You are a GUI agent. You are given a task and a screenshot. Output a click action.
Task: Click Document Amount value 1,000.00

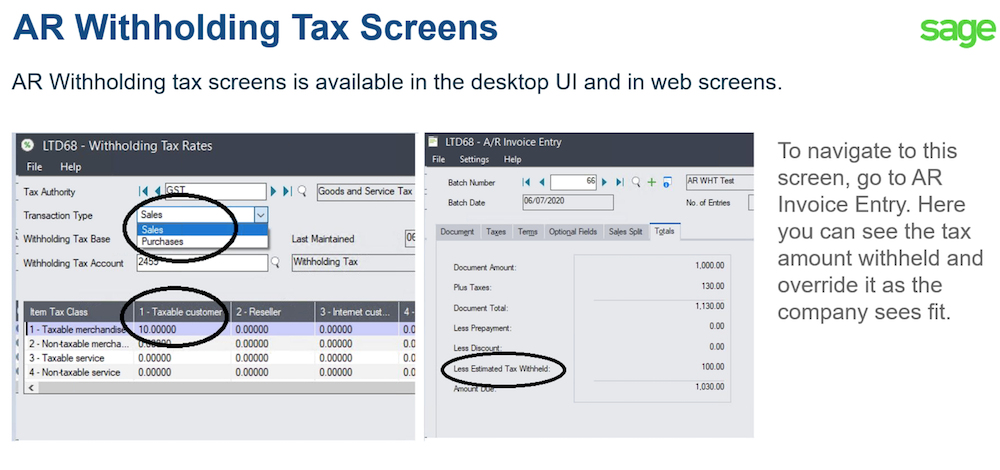(709, 266)
